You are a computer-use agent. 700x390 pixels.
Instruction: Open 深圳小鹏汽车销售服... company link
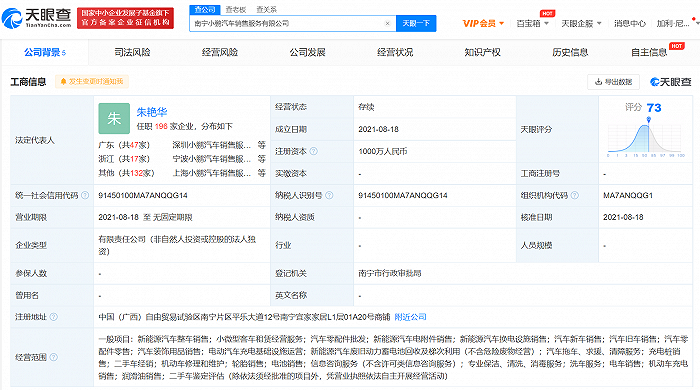[x=212, y=145]
